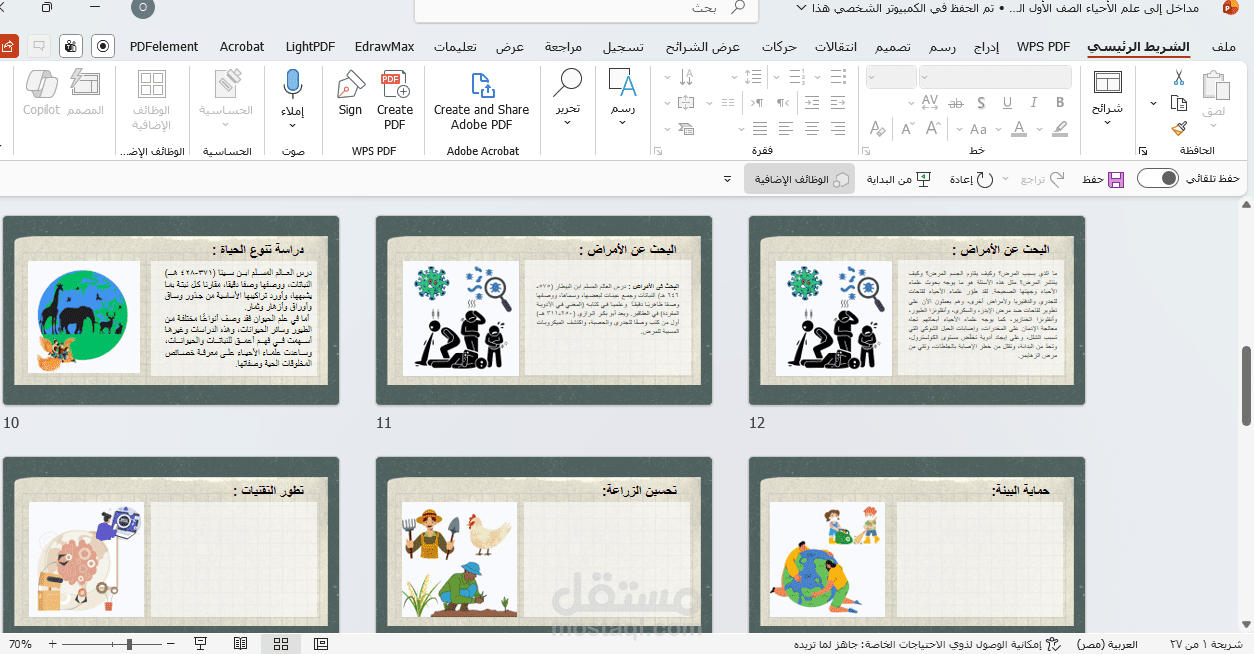Click the Copy icon in clipboard group

tap(1179, 103)
